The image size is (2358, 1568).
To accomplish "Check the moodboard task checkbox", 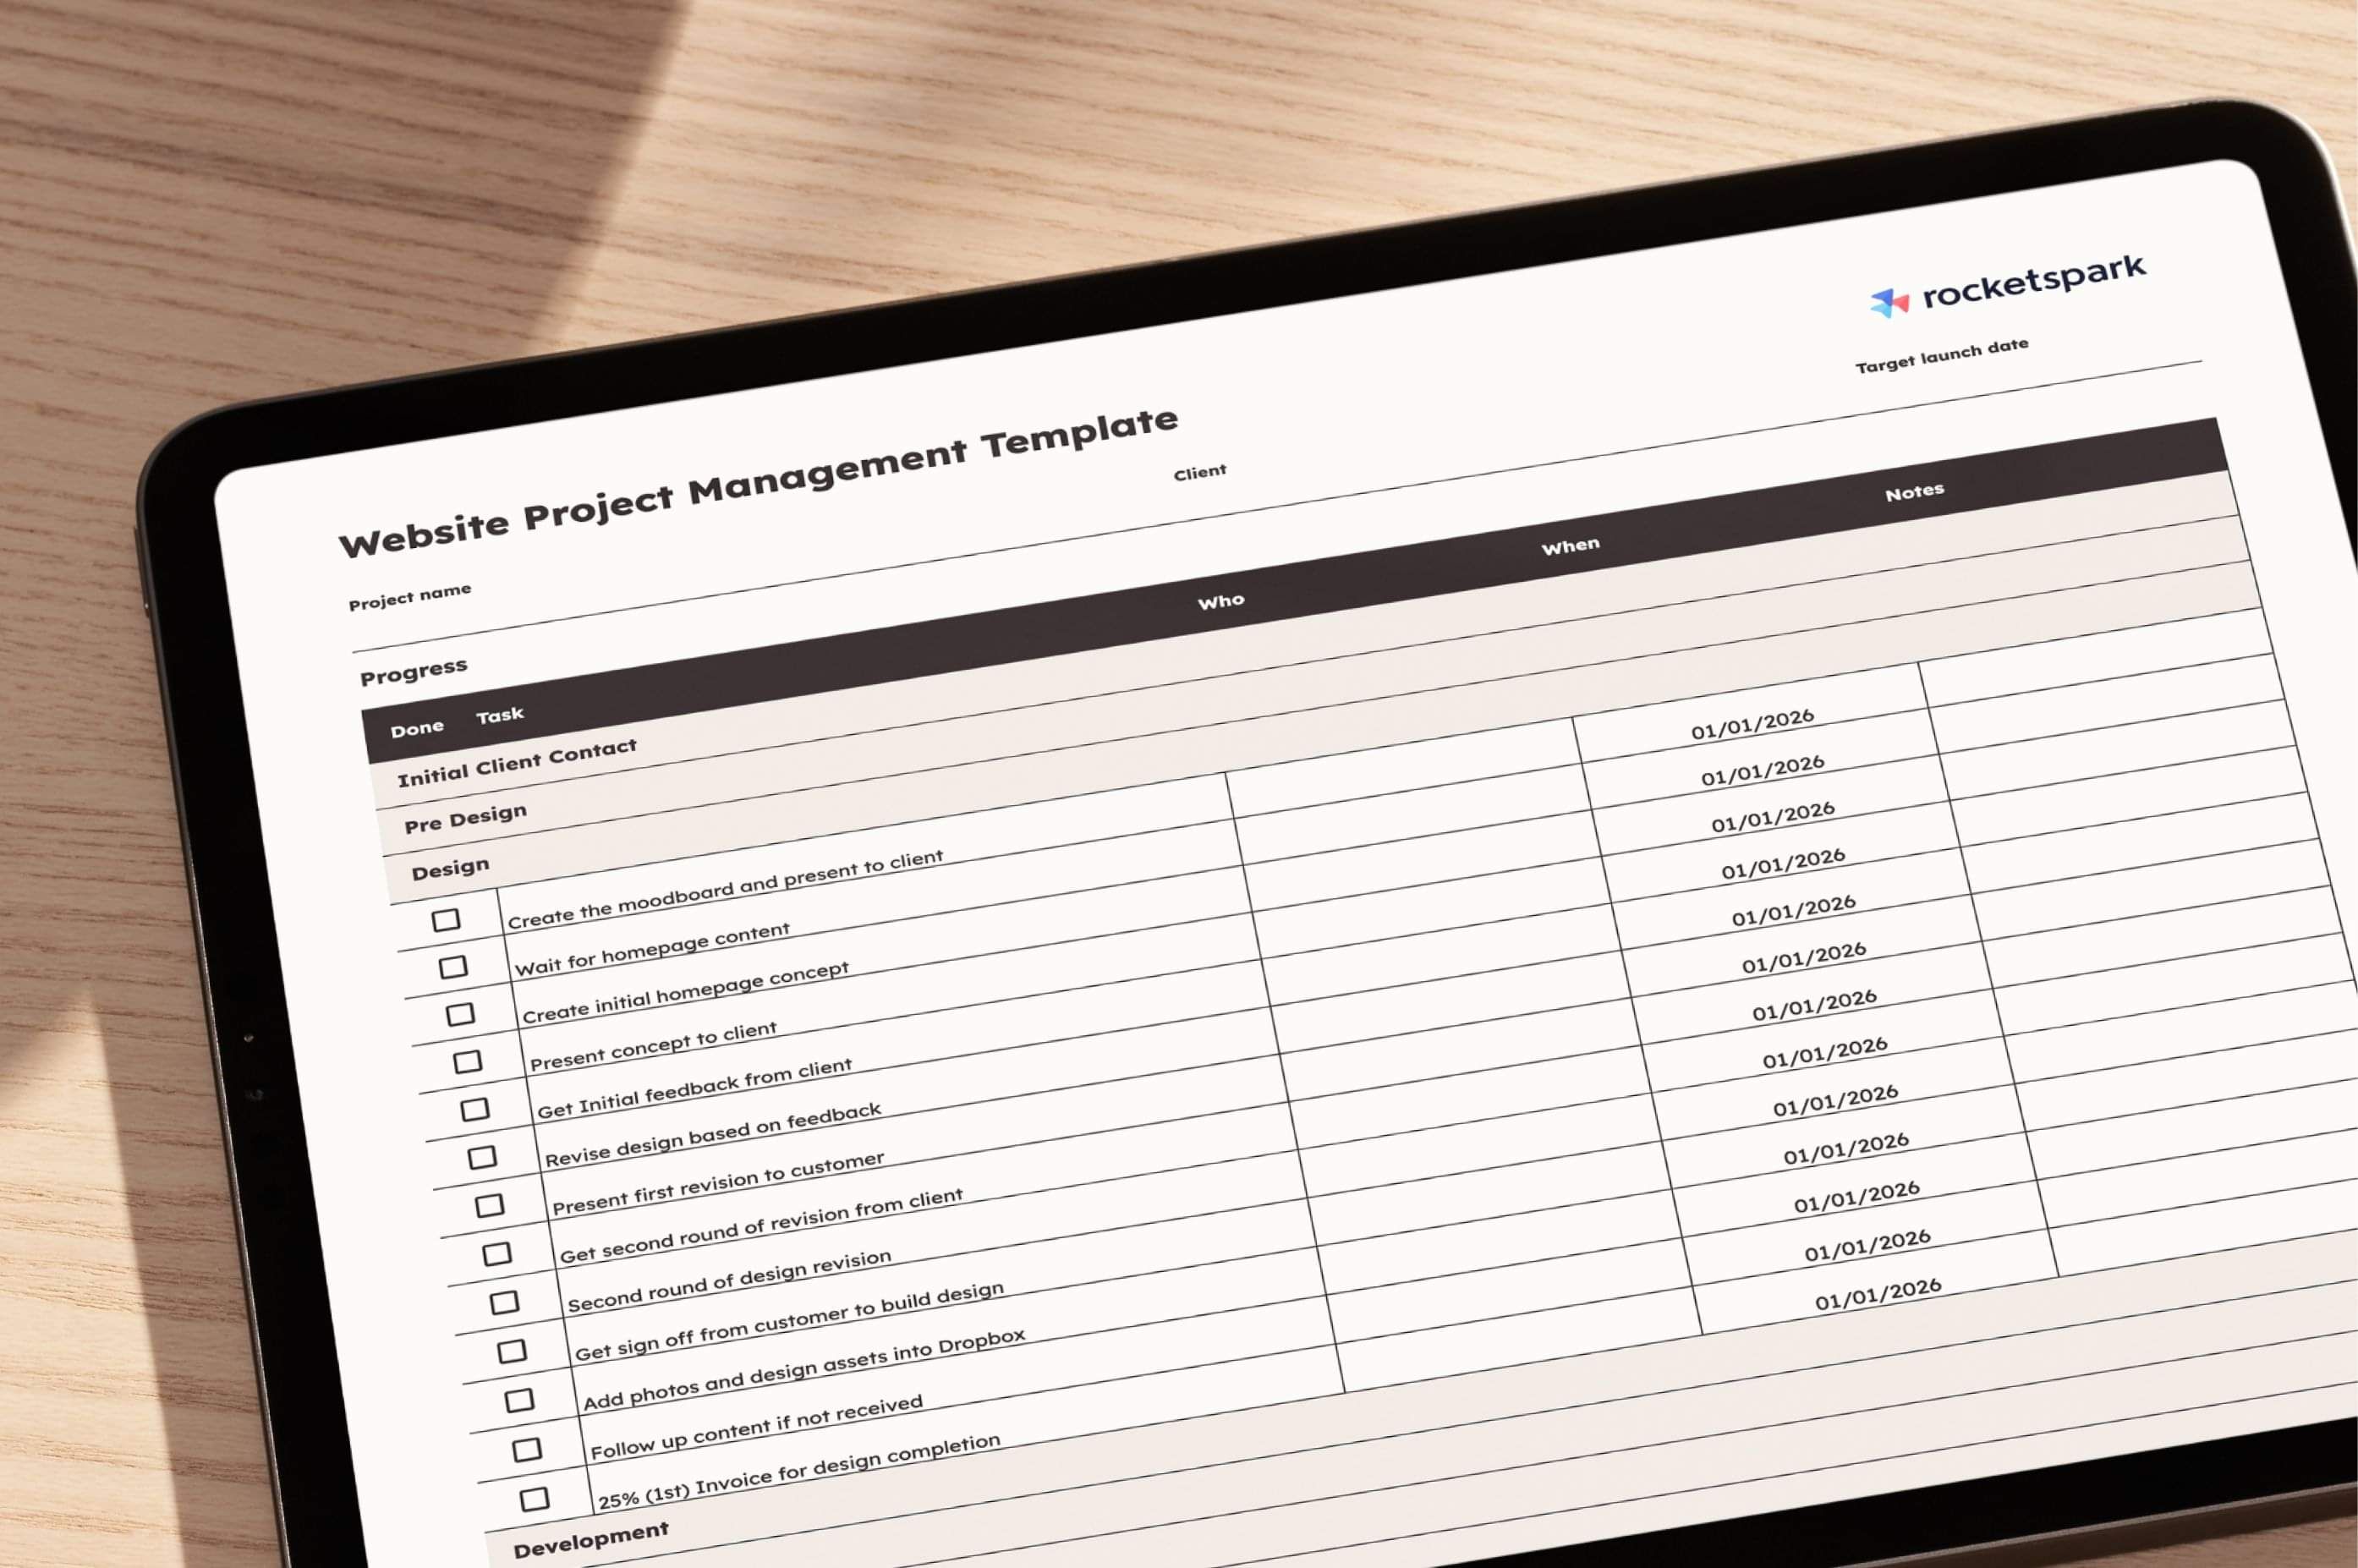I will (x=446, y=919).
